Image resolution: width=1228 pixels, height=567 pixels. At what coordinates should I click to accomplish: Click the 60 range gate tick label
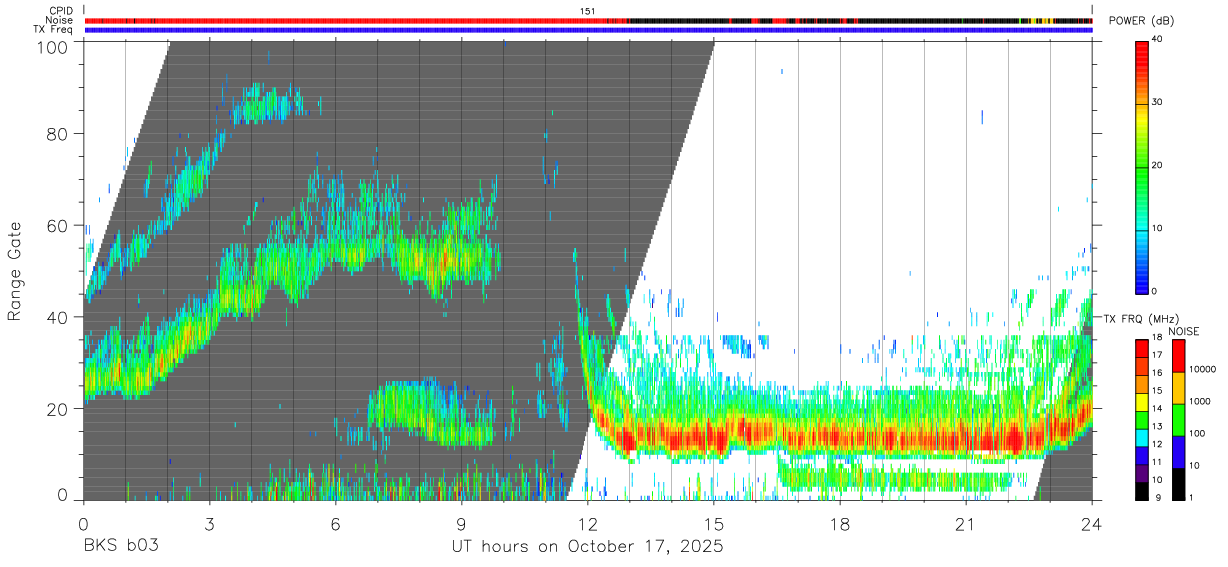(x=59, y=225)
